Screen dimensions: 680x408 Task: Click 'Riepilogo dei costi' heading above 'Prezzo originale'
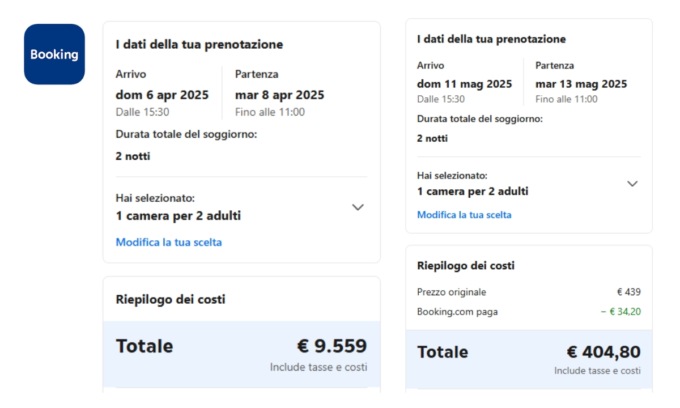[x=466, y=265]
